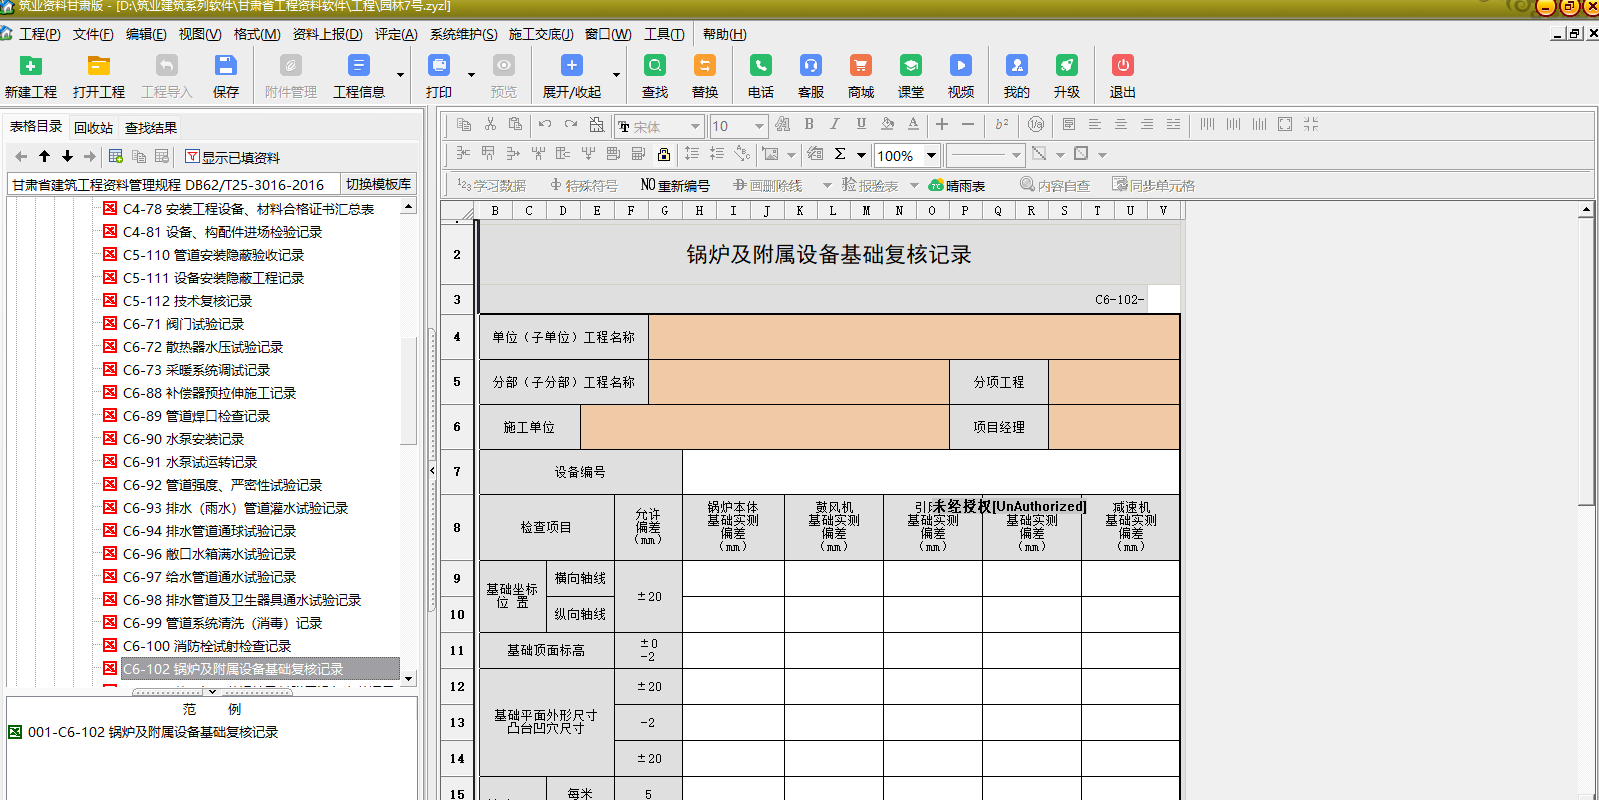Click the Bold formatting icon

pyautogui.click(x=809, y=124)
